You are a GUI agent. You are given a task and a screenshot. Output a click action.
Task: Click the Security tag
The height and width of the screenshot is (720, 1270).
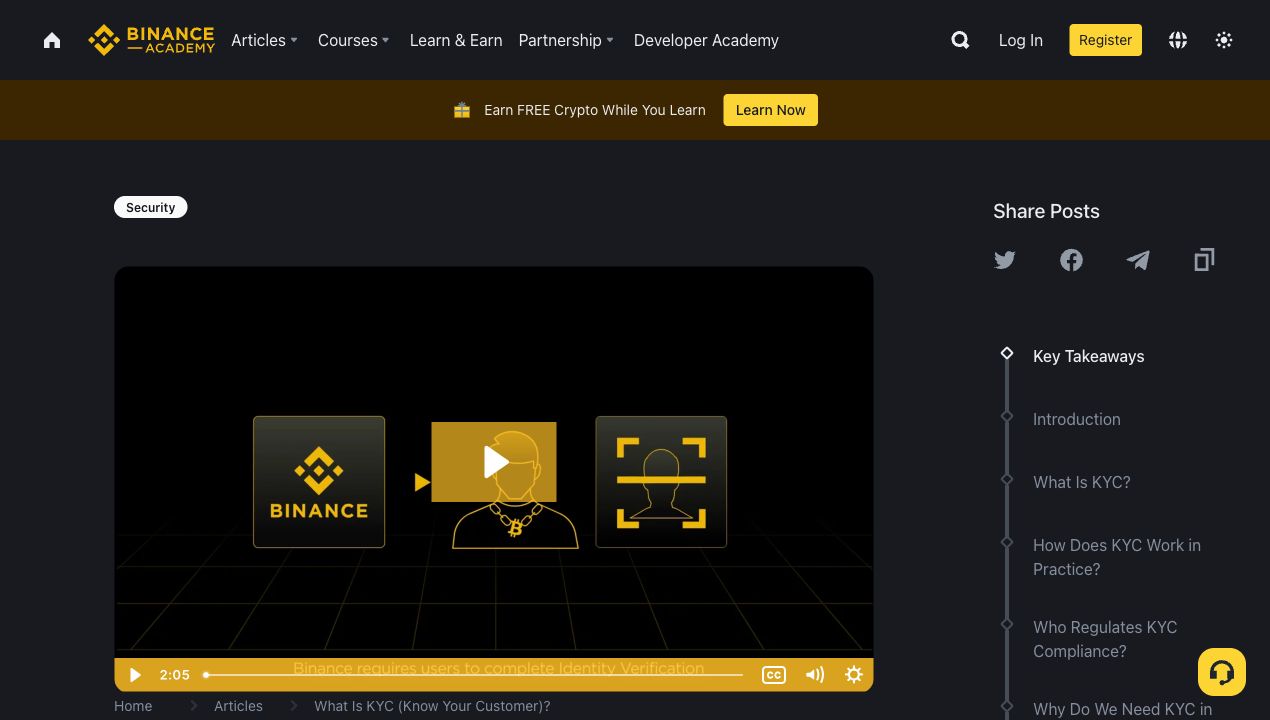[x=150, y=207]
